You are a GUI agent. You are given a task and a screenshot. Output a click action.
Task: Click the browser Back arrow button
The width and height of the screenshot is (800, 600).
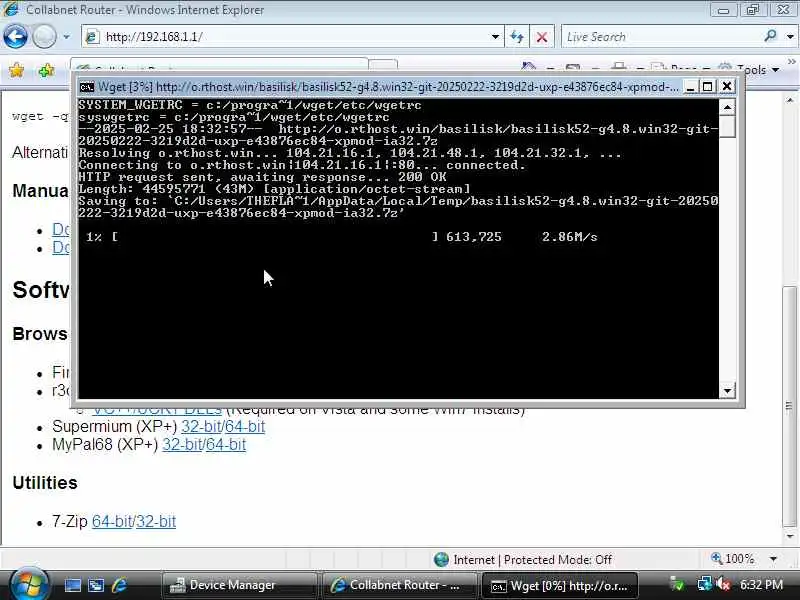15,37
